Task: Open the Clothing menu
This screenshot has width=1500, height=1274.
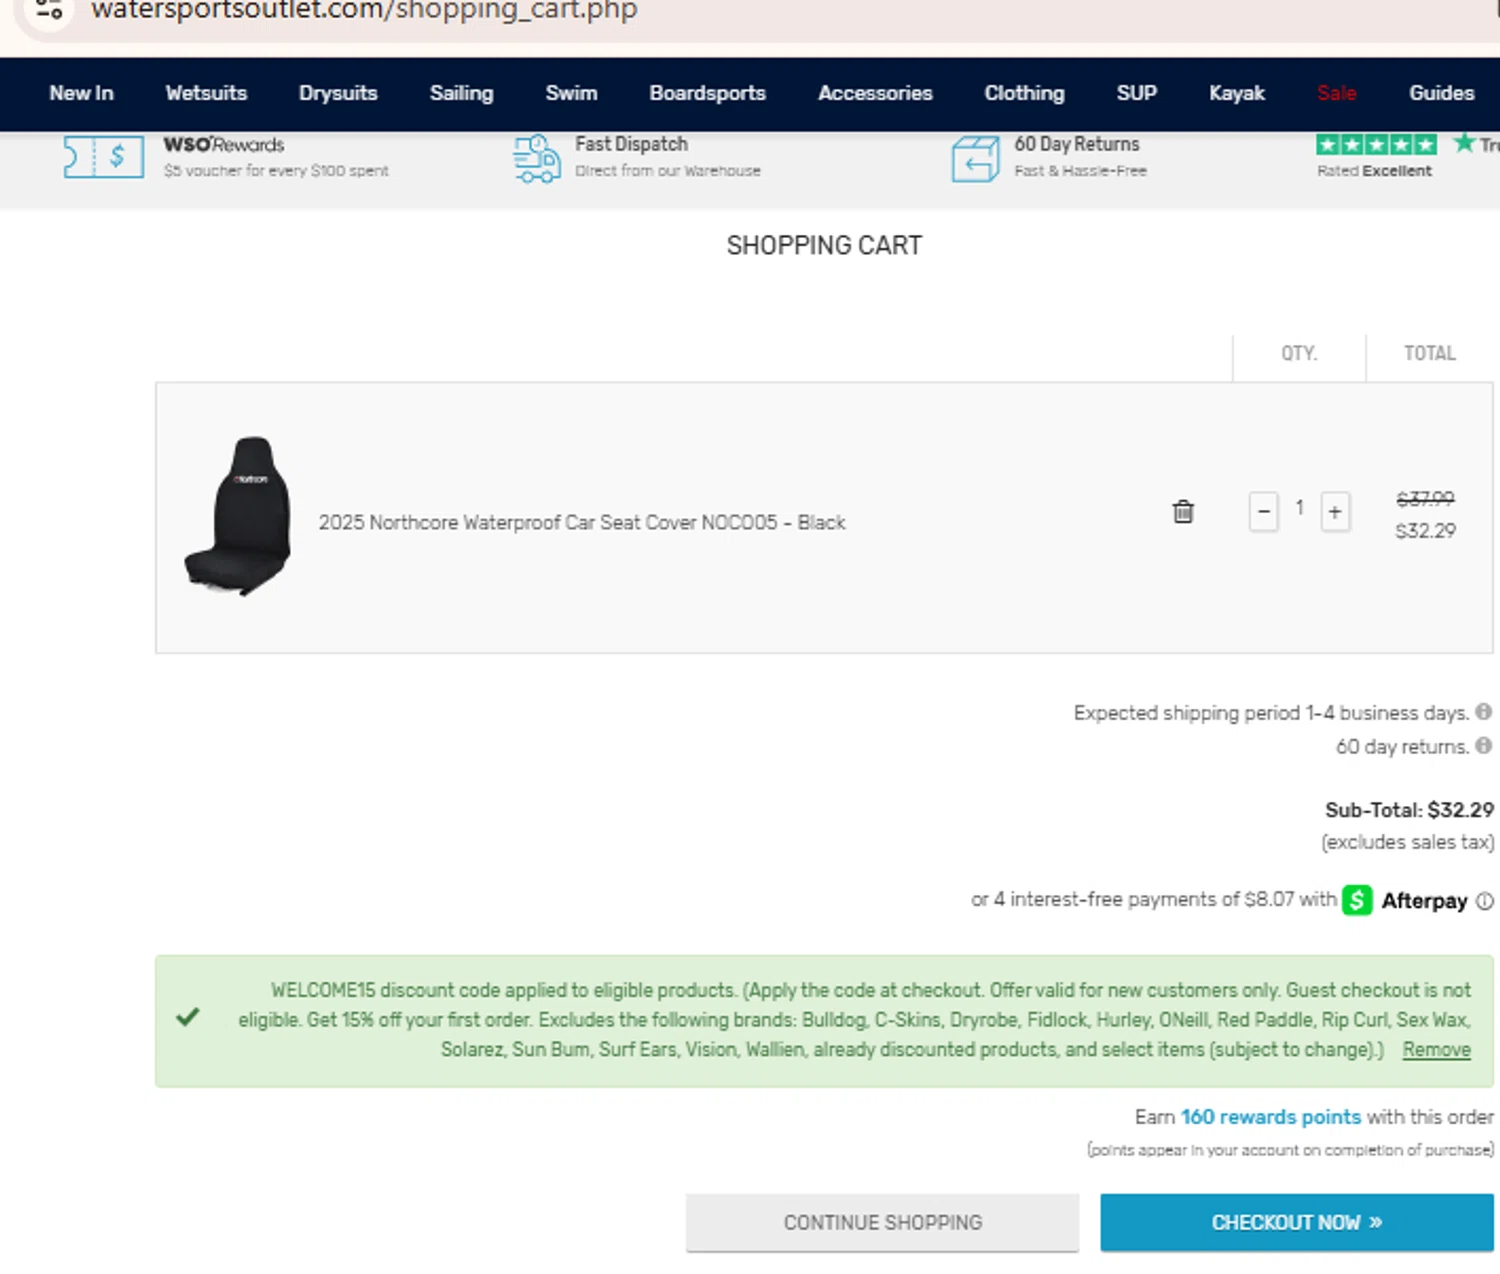Action: pos(1024,93)
